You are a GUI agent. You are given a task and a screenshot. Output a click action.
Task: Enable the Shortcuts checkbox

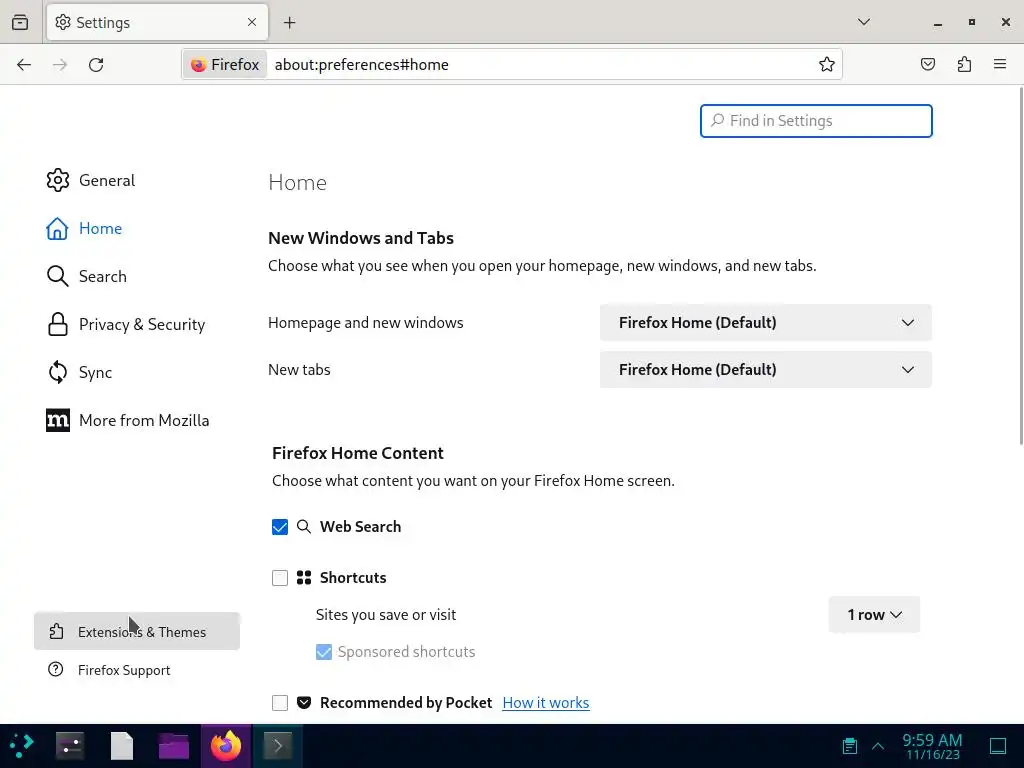[280, 578]
